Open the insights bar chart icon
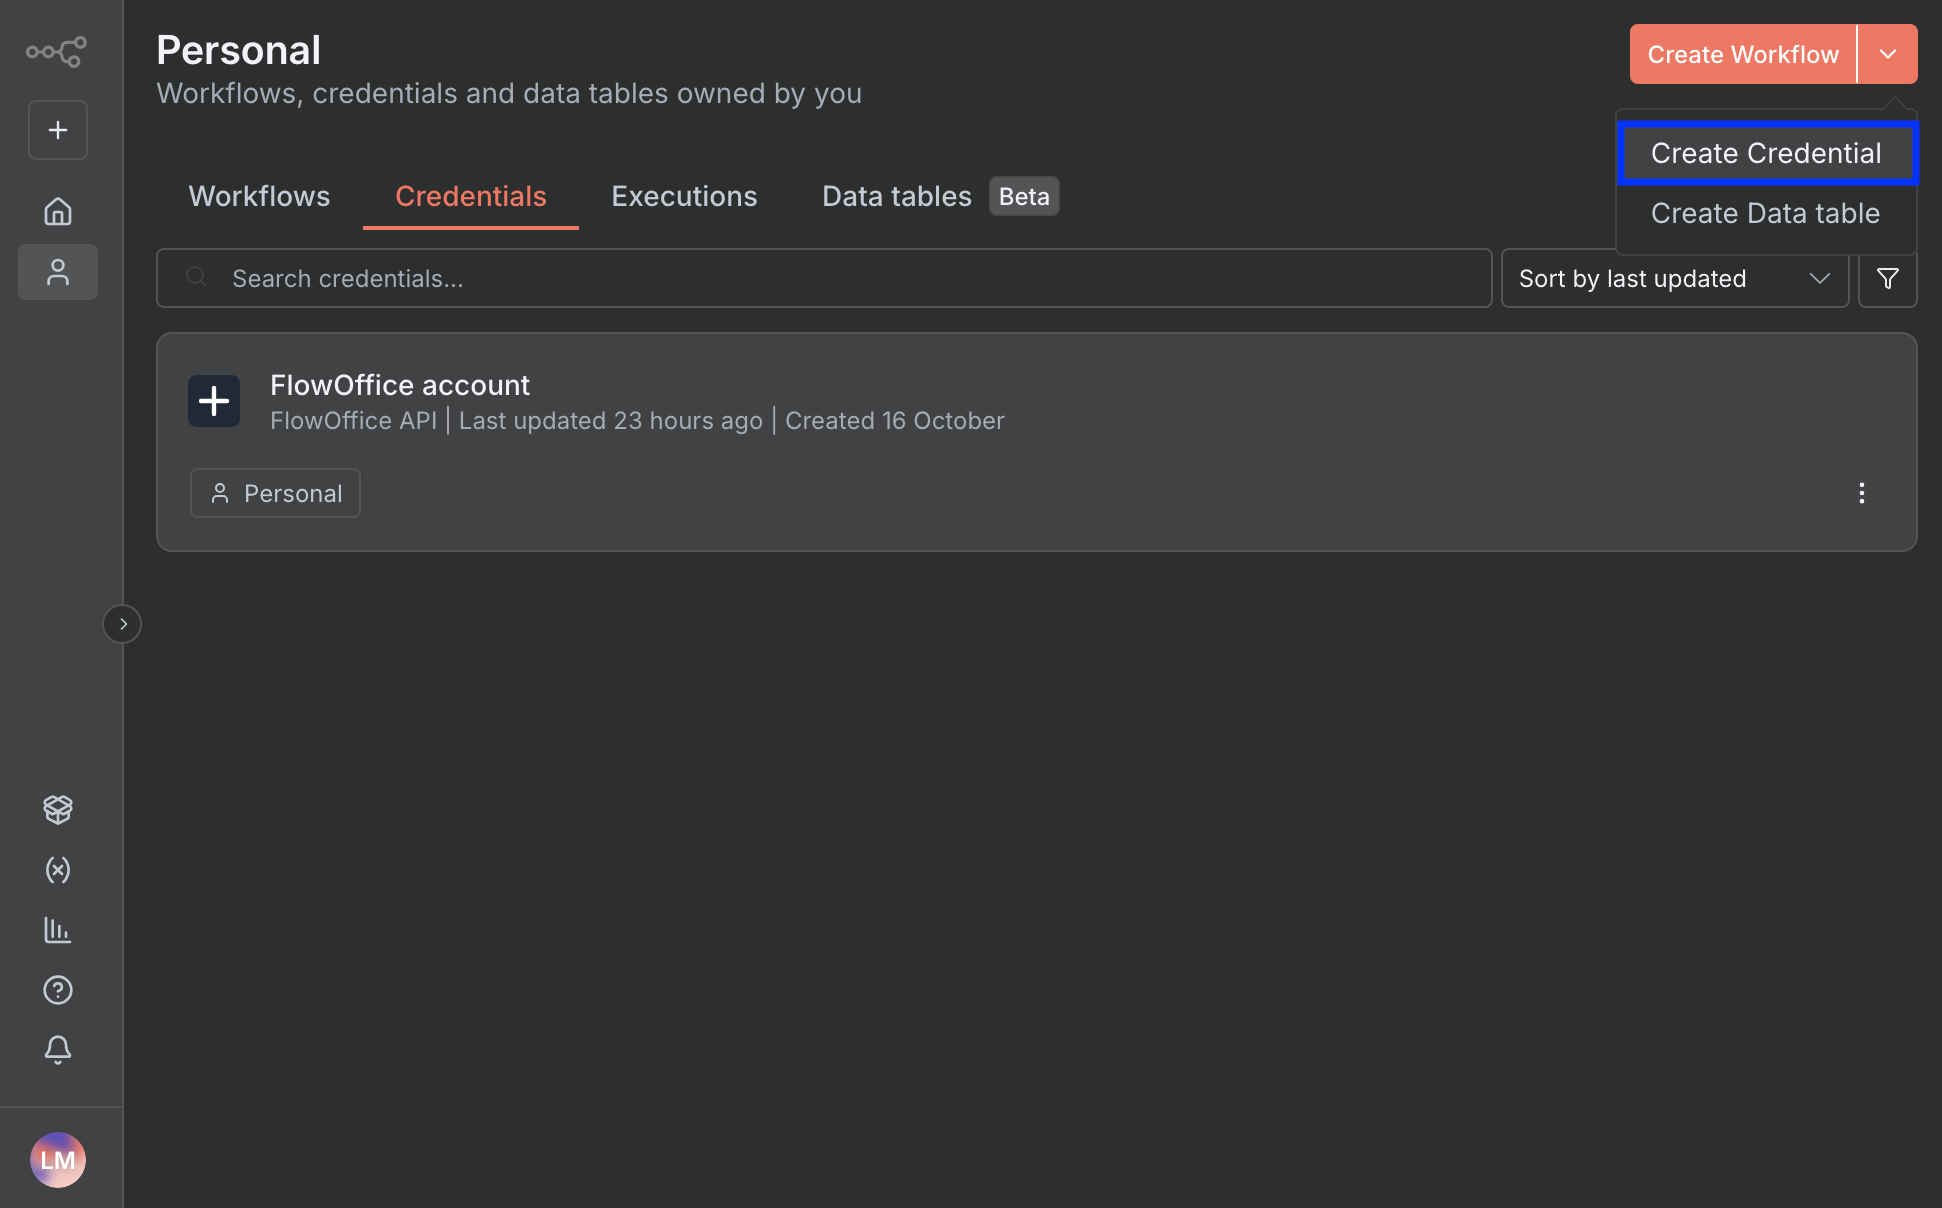1942x1208 pixels. pyautogui.click(x=58, y=930)
